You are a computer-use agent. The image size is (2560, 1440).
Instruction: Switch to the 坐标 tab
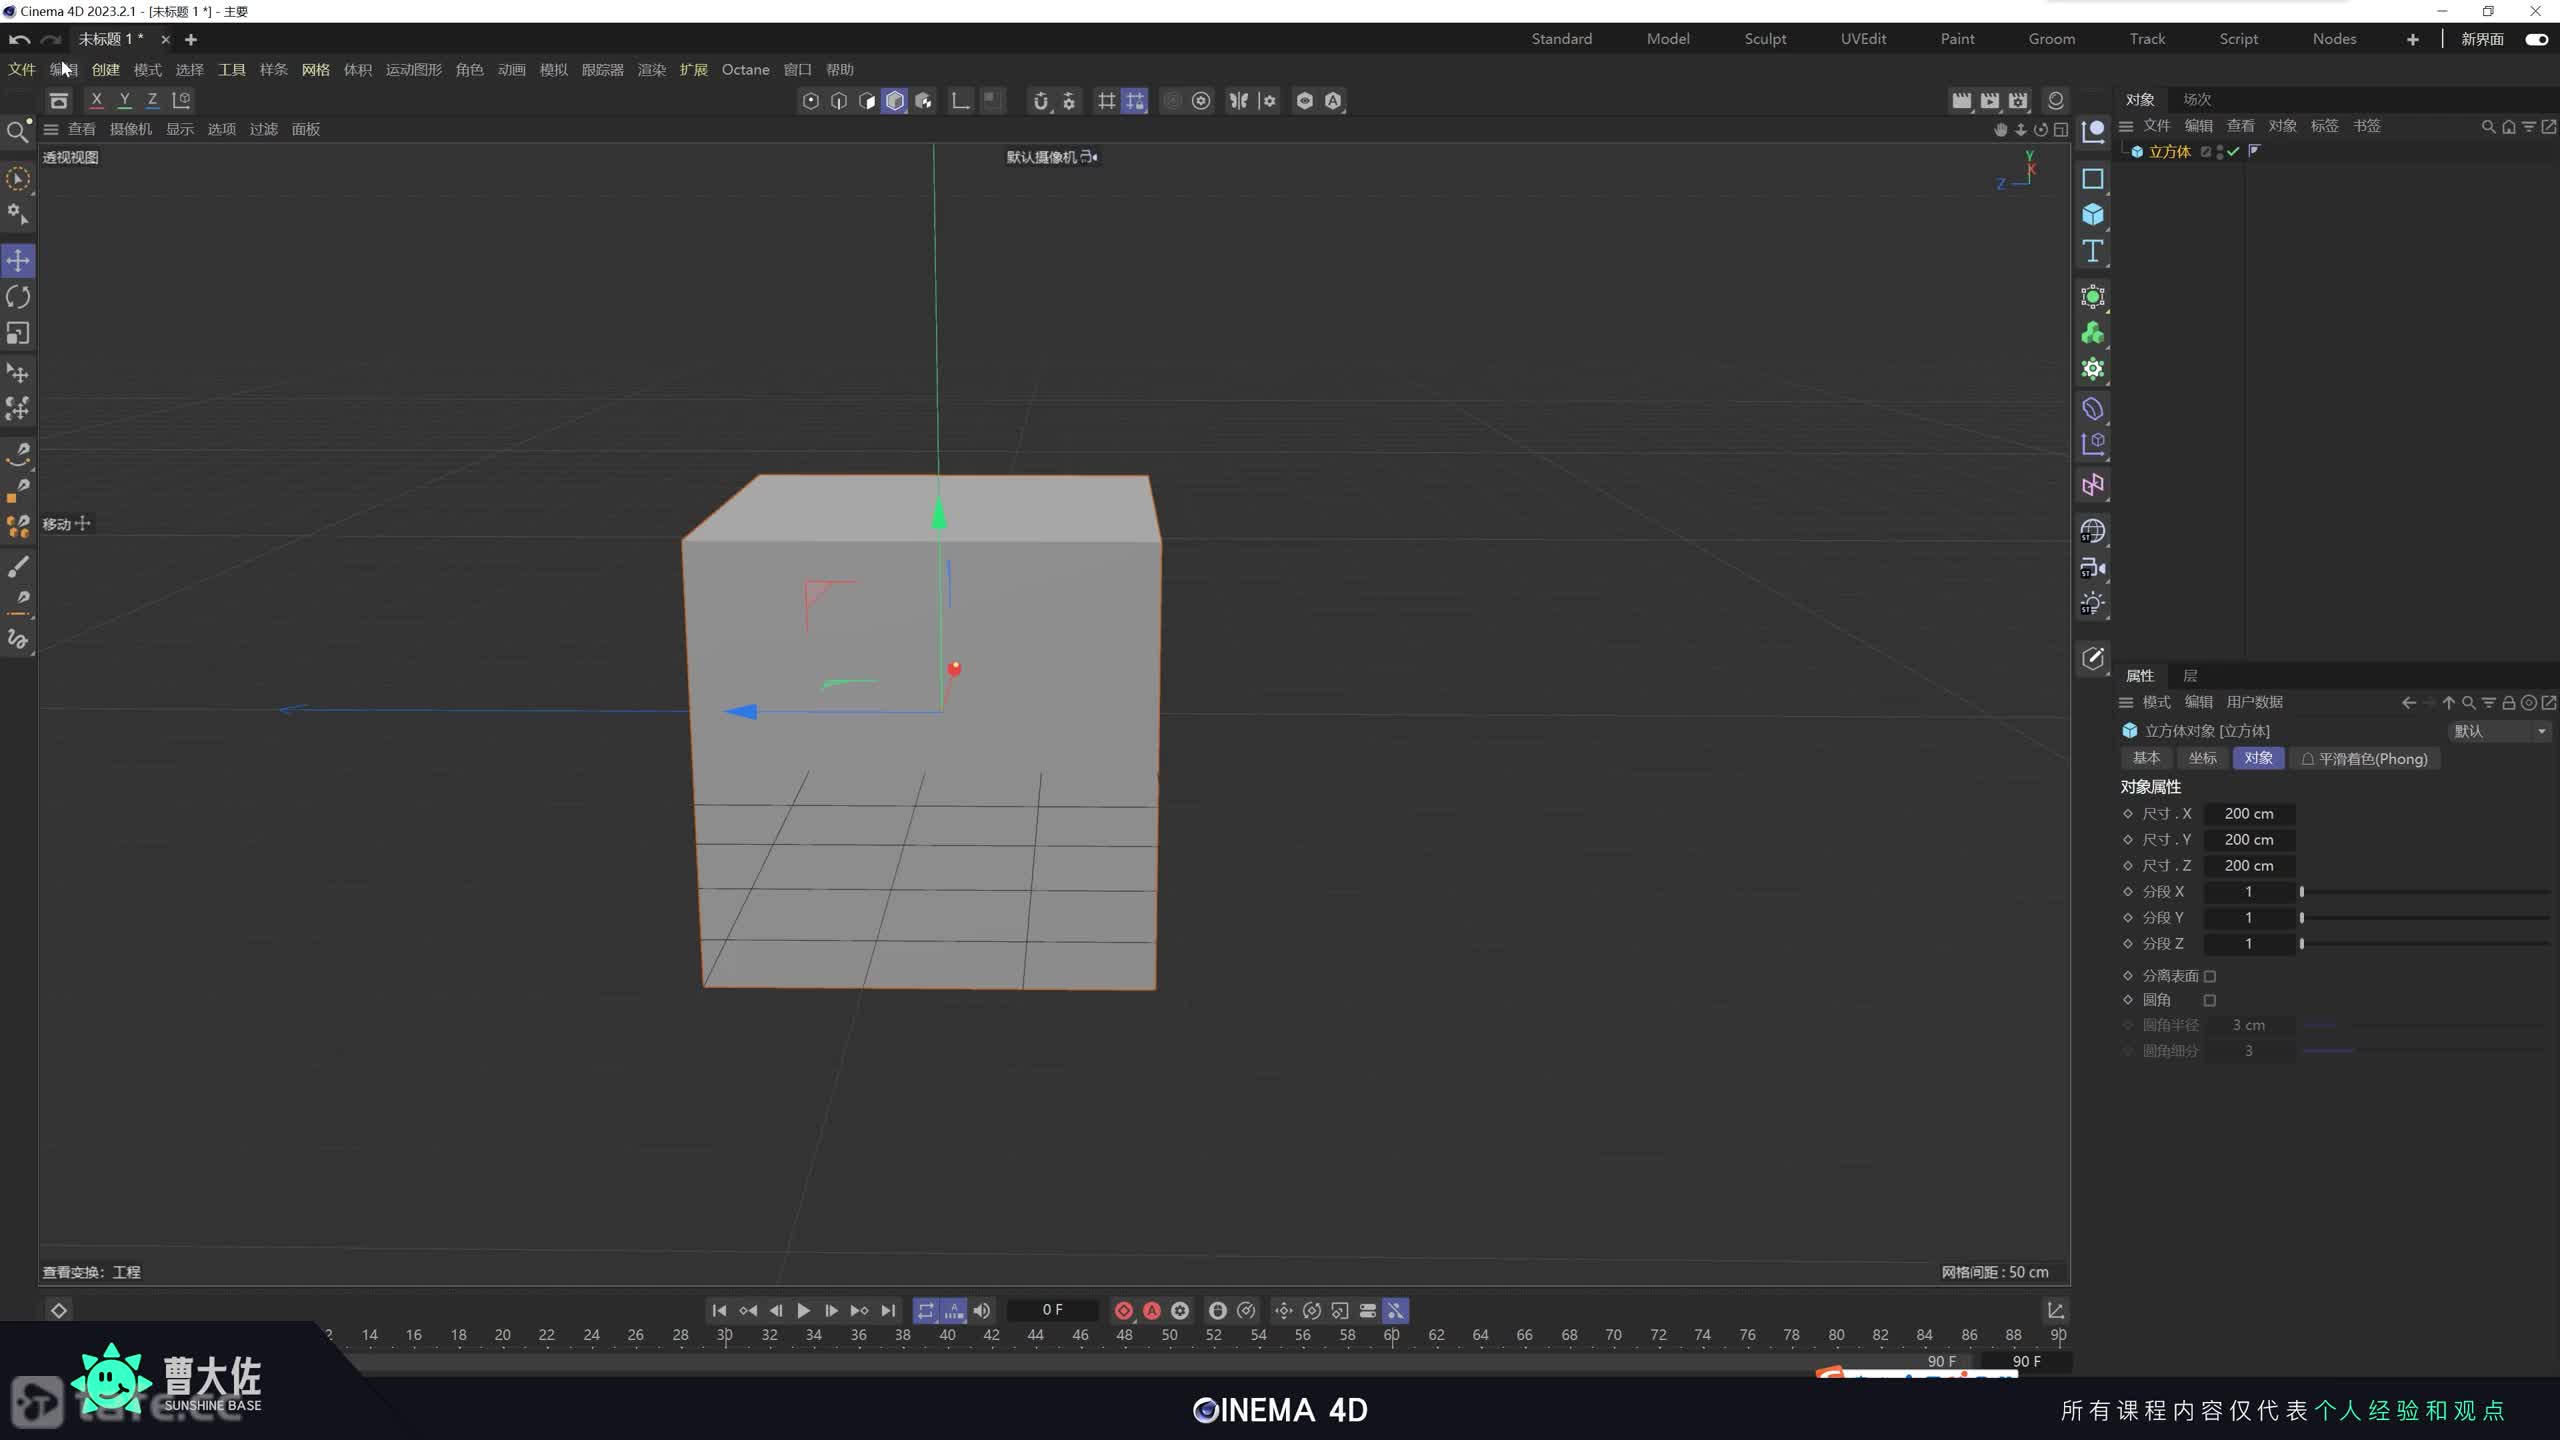(2202, 758)
